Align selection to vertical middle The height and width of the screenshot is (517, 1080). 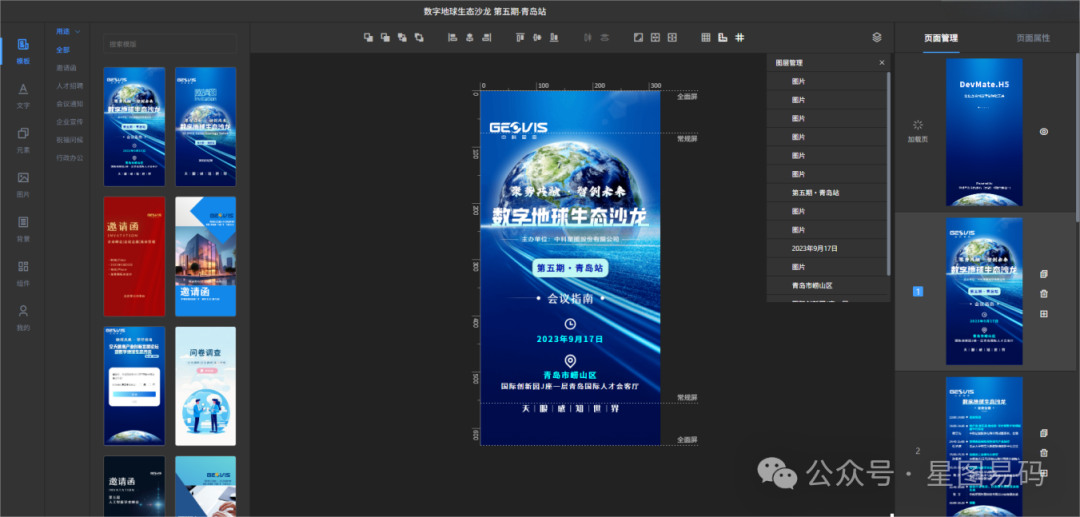pyautogui.click(x=537, y=37)
